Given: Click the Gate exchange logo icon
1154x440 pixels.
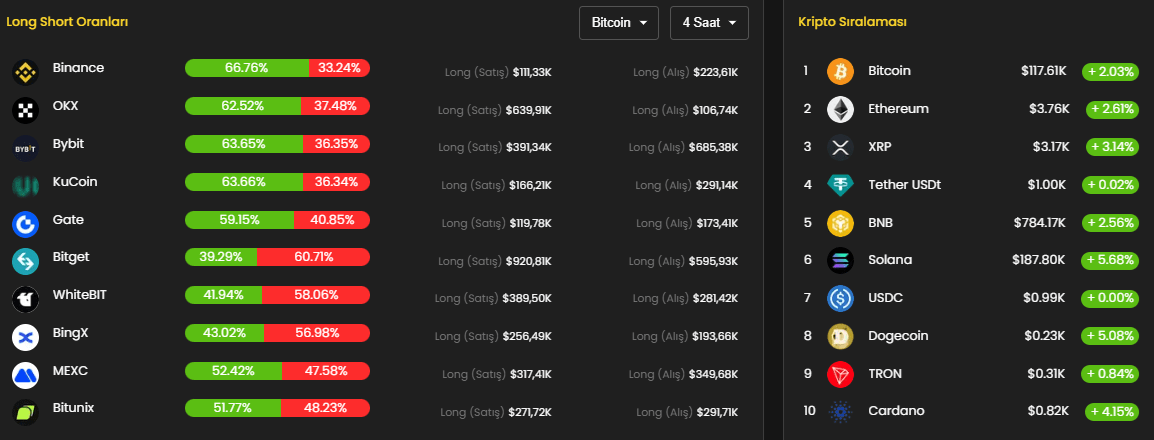Looking at the screenshot, I should (x=25, y=224).
